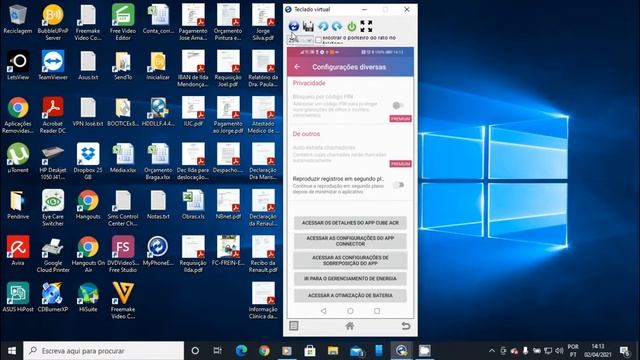The image size is (640, 360).
Task: Open Microsoft Store from the taskbar
Action: [x=310, y=351]
